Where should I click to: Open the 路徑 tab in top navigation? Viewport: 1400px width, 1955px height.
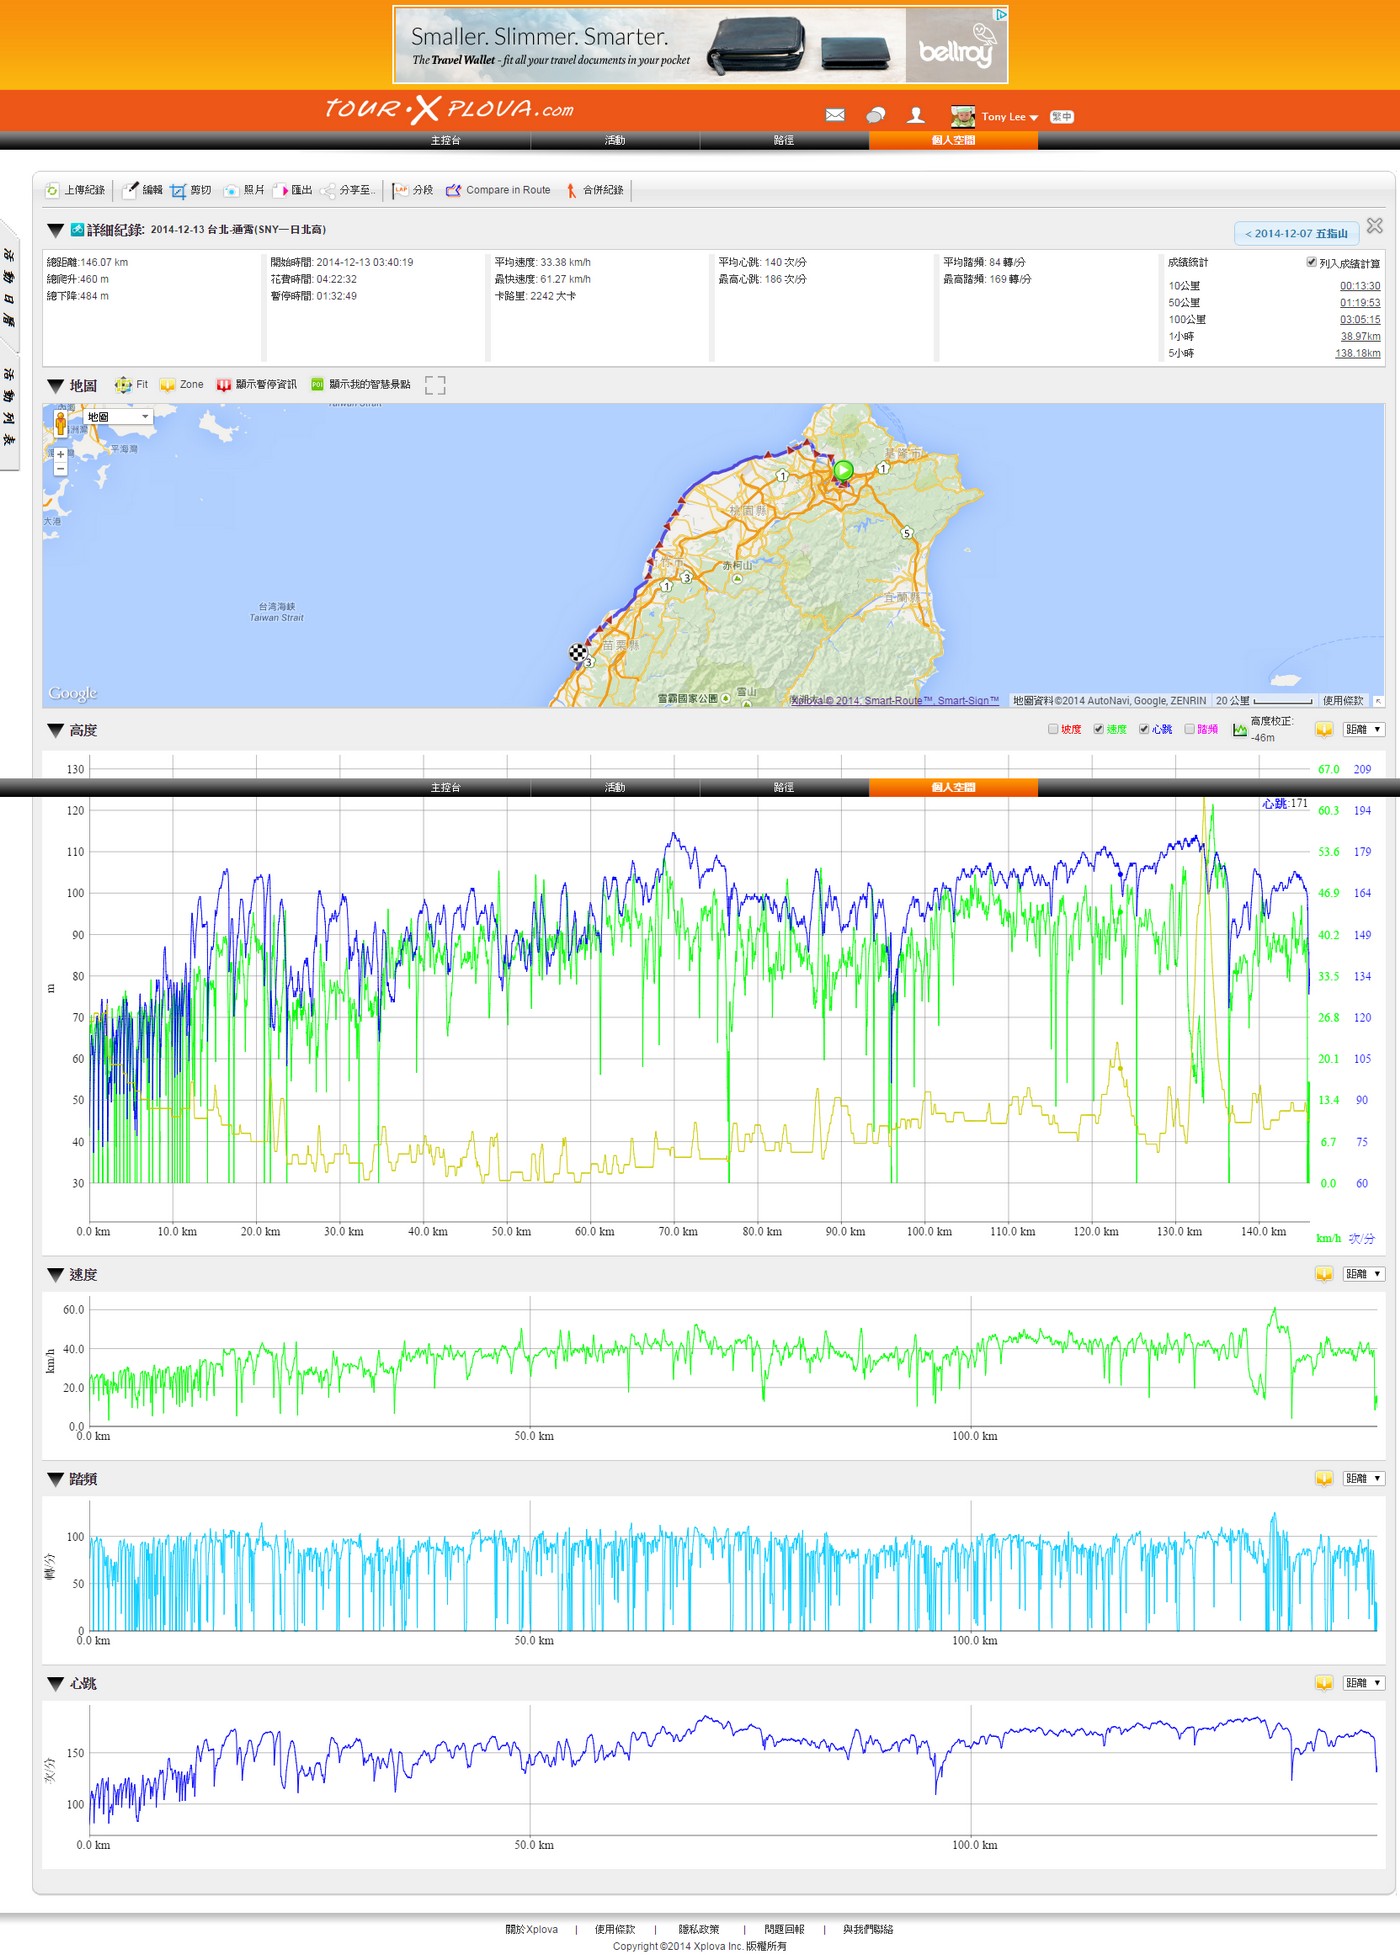pos(784,141)
